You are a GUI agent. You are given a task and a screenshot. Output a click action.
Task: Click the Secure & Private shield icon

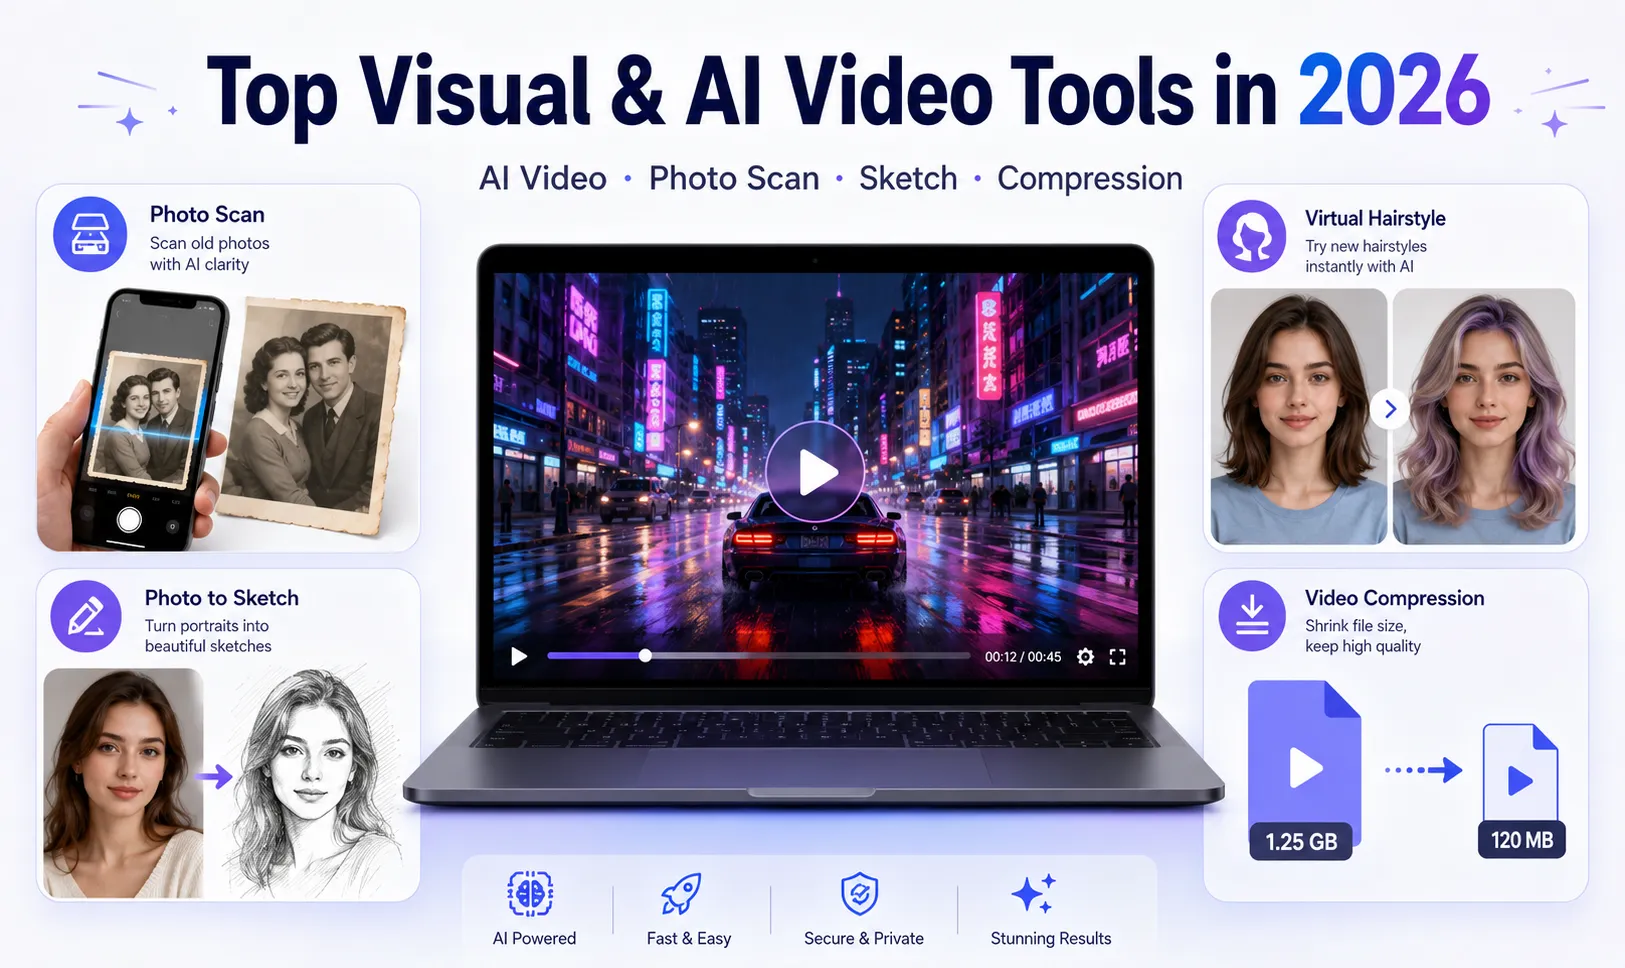(859, 893)
